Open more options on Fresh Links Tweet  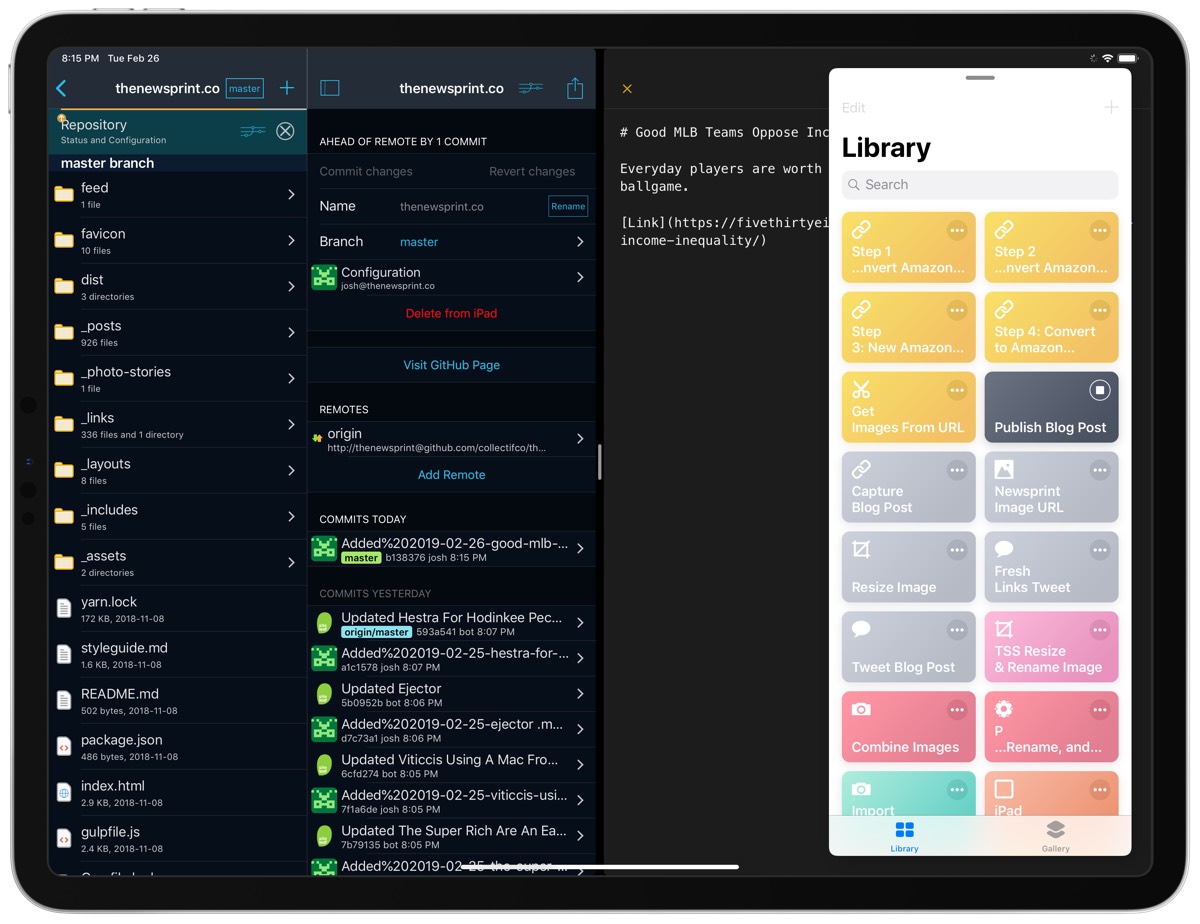(1100, 550)
